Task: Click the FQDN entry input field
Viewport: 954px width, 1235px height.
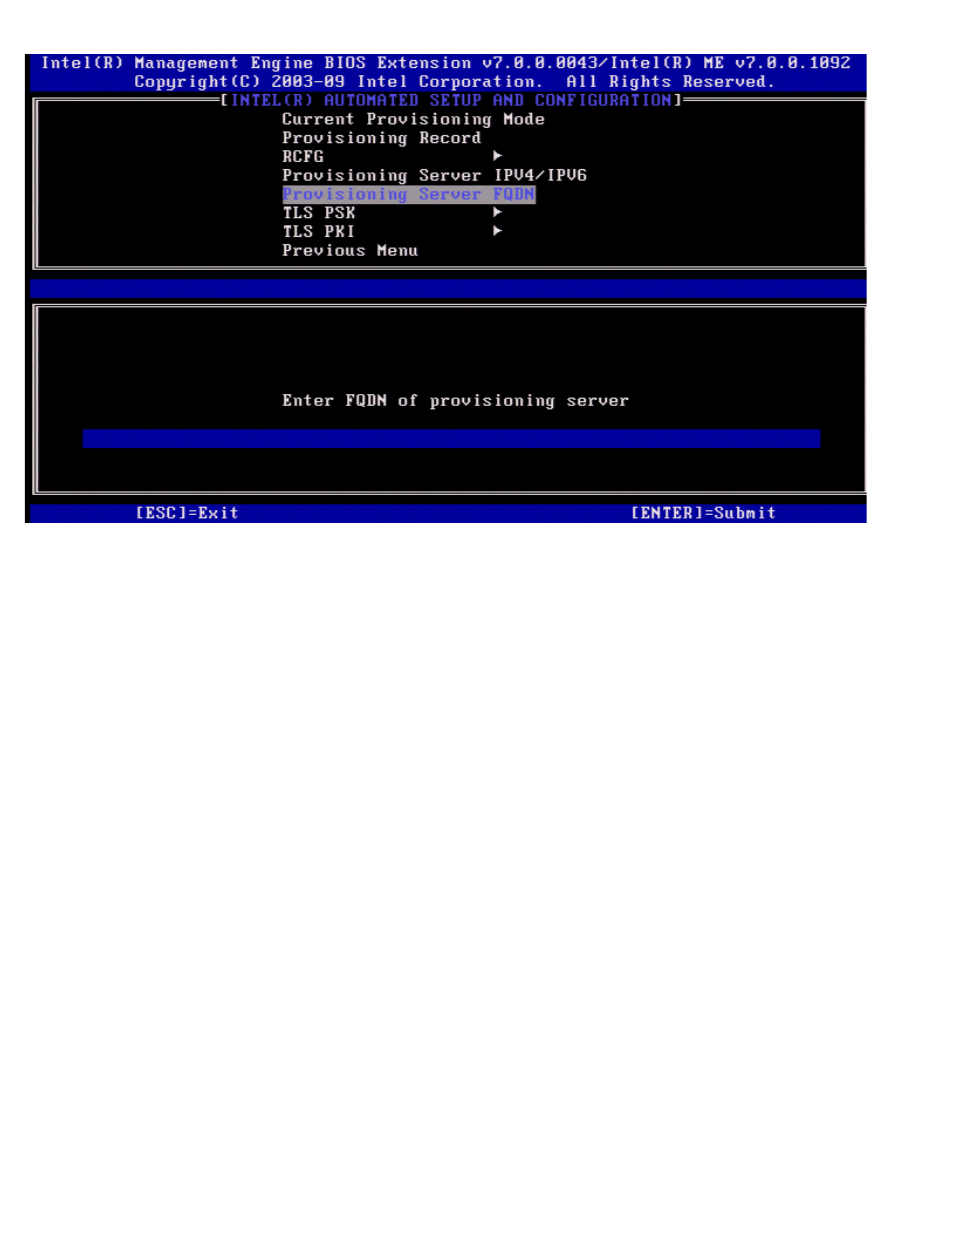Action: [x=451, y=438]
